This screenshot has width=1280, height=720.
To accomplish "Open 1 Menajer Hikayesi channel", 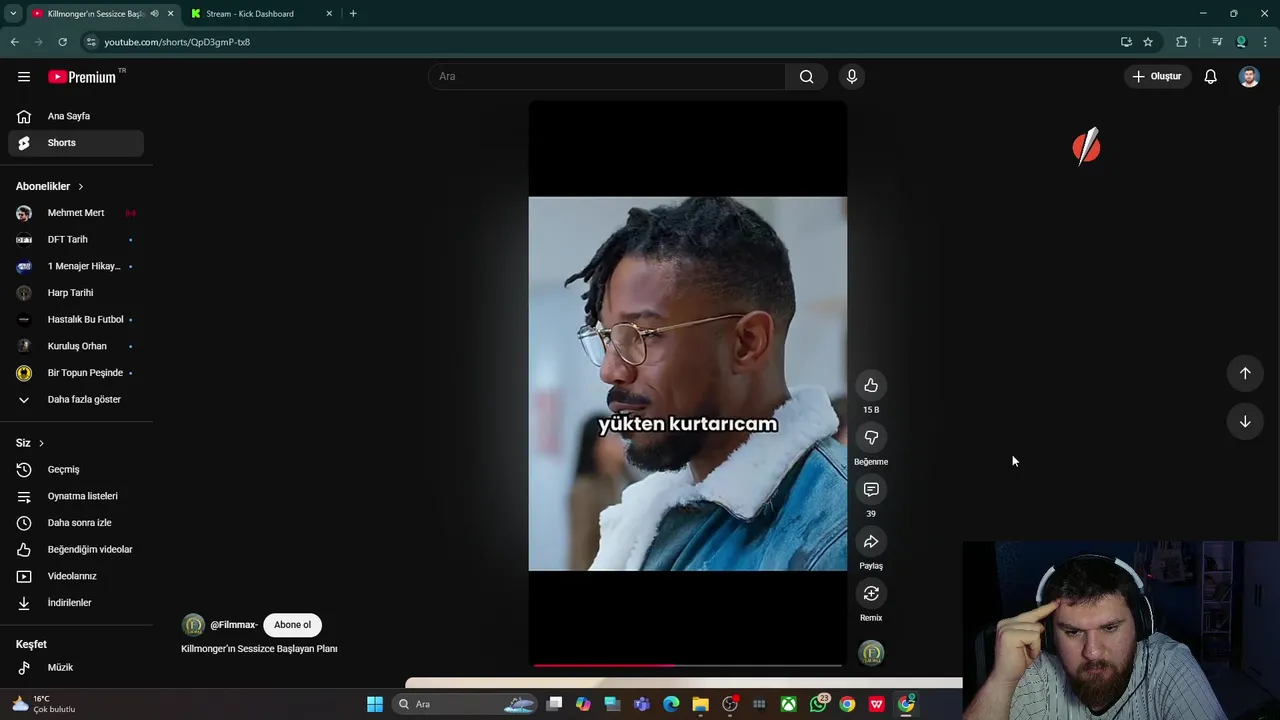I will 76,266.
